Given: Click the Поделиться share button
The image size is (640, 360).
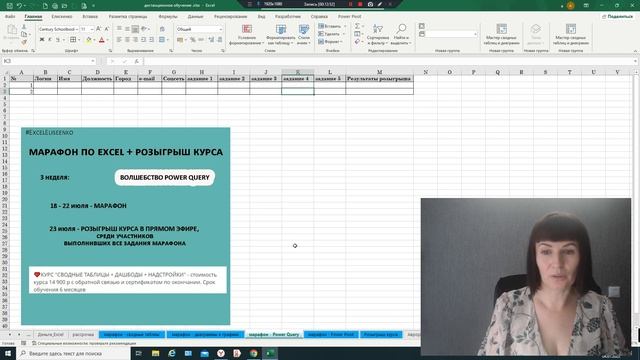Looking at the screenshot, I should click(x=617, y=16).
